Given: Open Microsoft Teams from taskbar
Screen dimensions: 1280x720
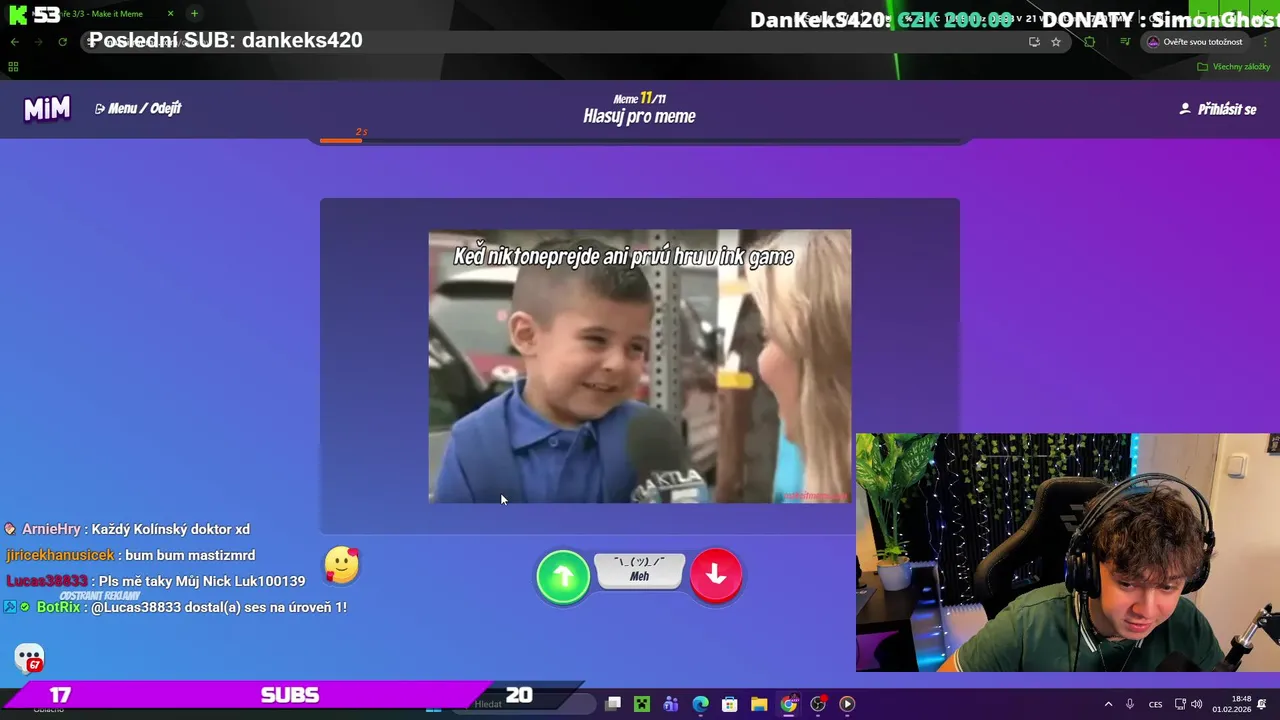Looking at the screenshot, I should pyautogui.click(x=671, y=704).
